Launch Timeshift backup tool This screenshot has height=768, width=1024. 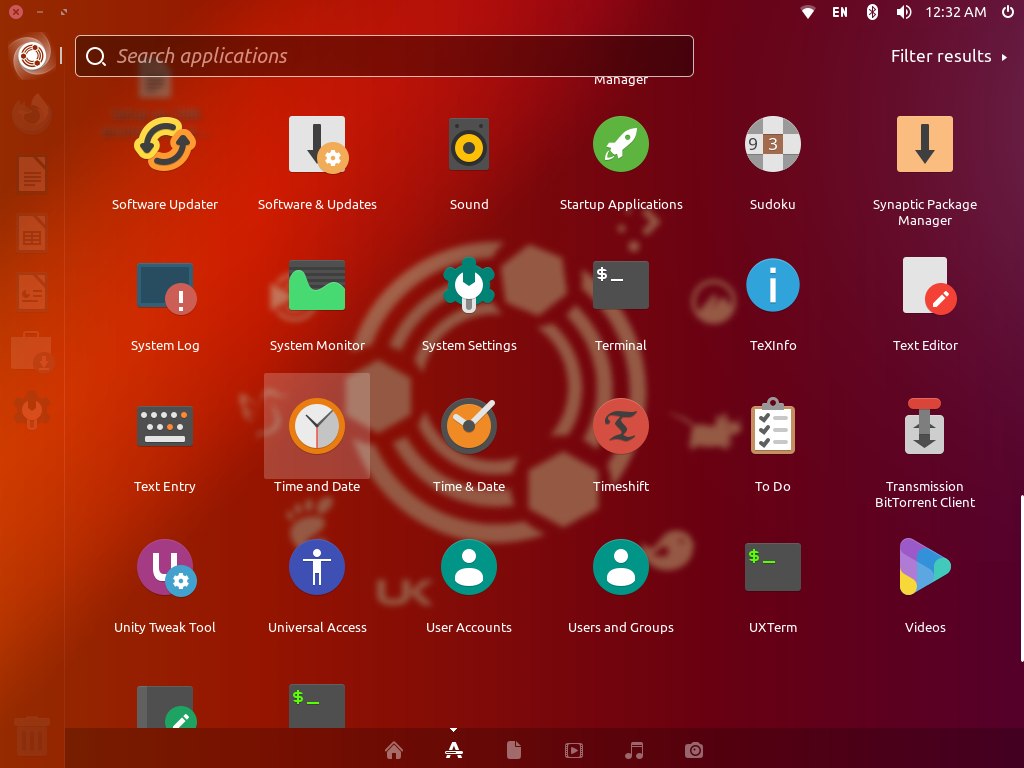click(620, 426)
